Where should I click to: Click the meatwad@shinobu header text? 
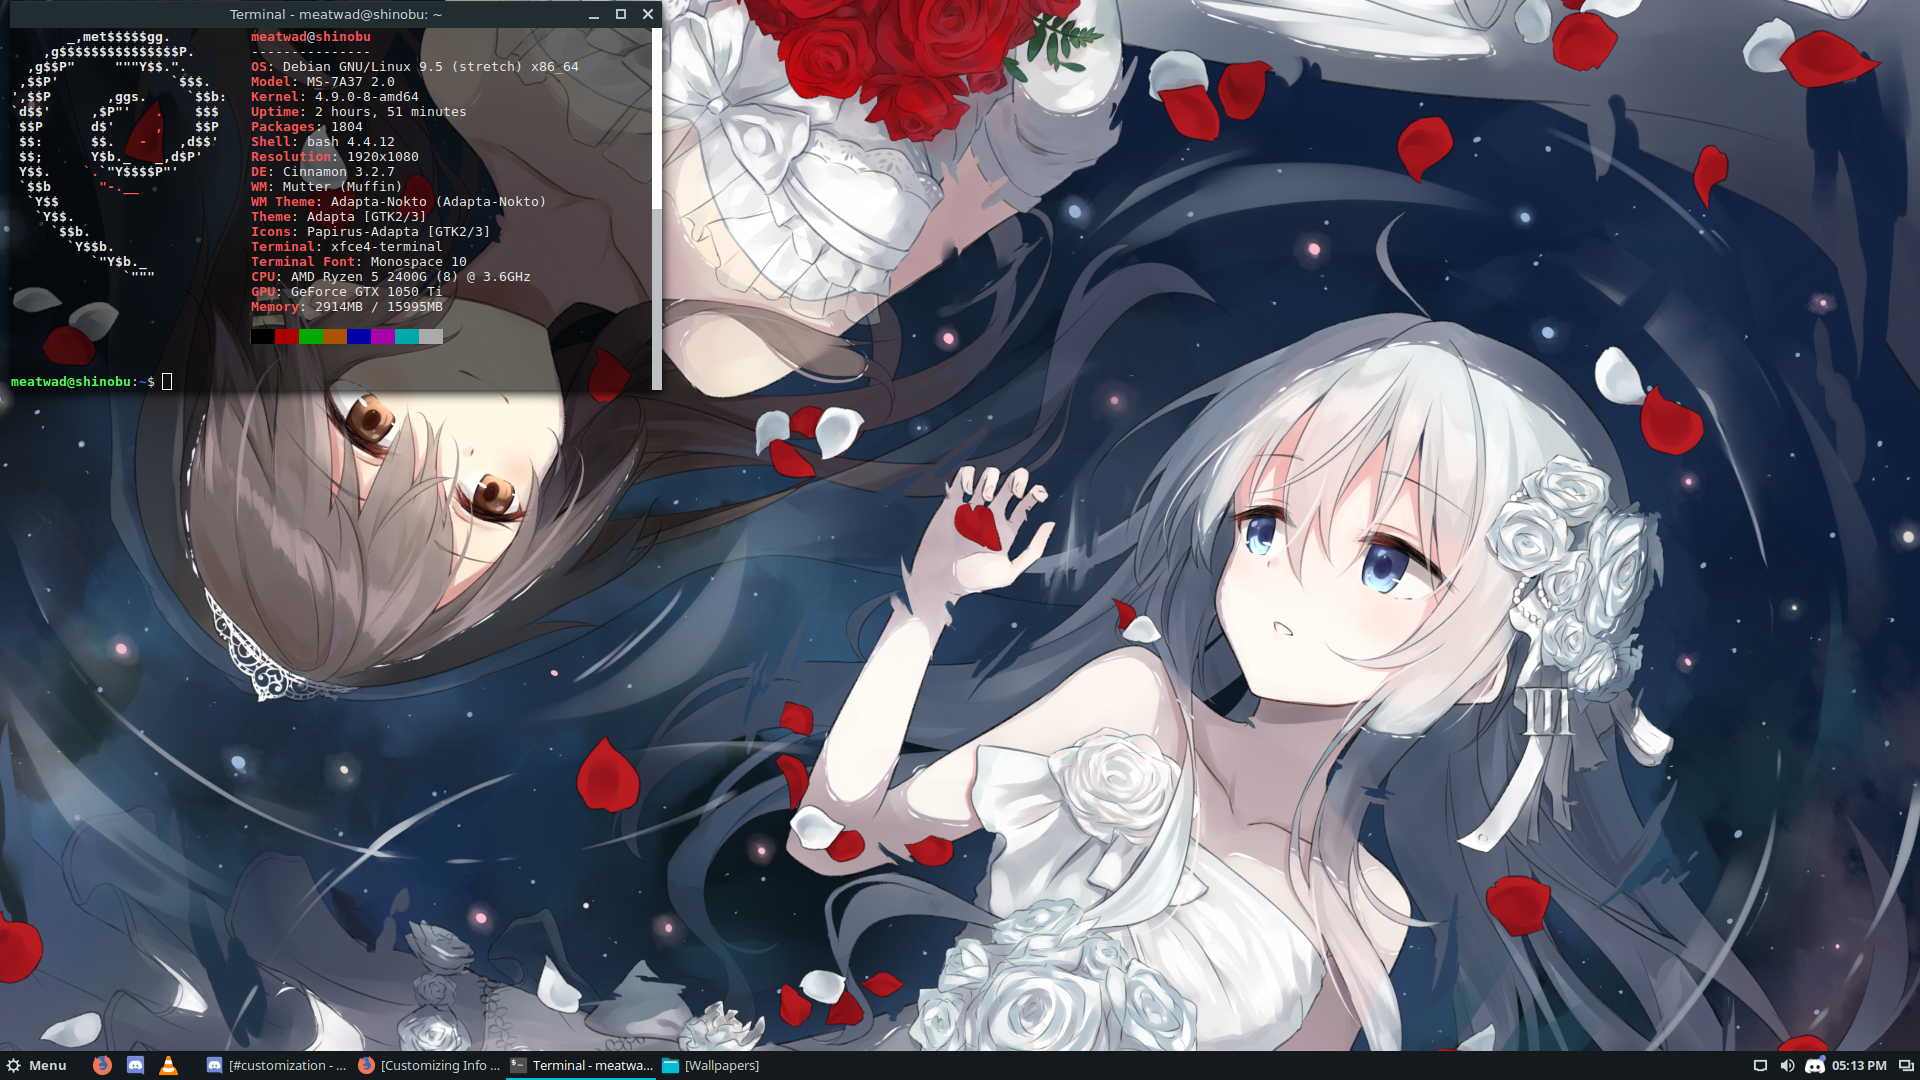coord(311,37)
